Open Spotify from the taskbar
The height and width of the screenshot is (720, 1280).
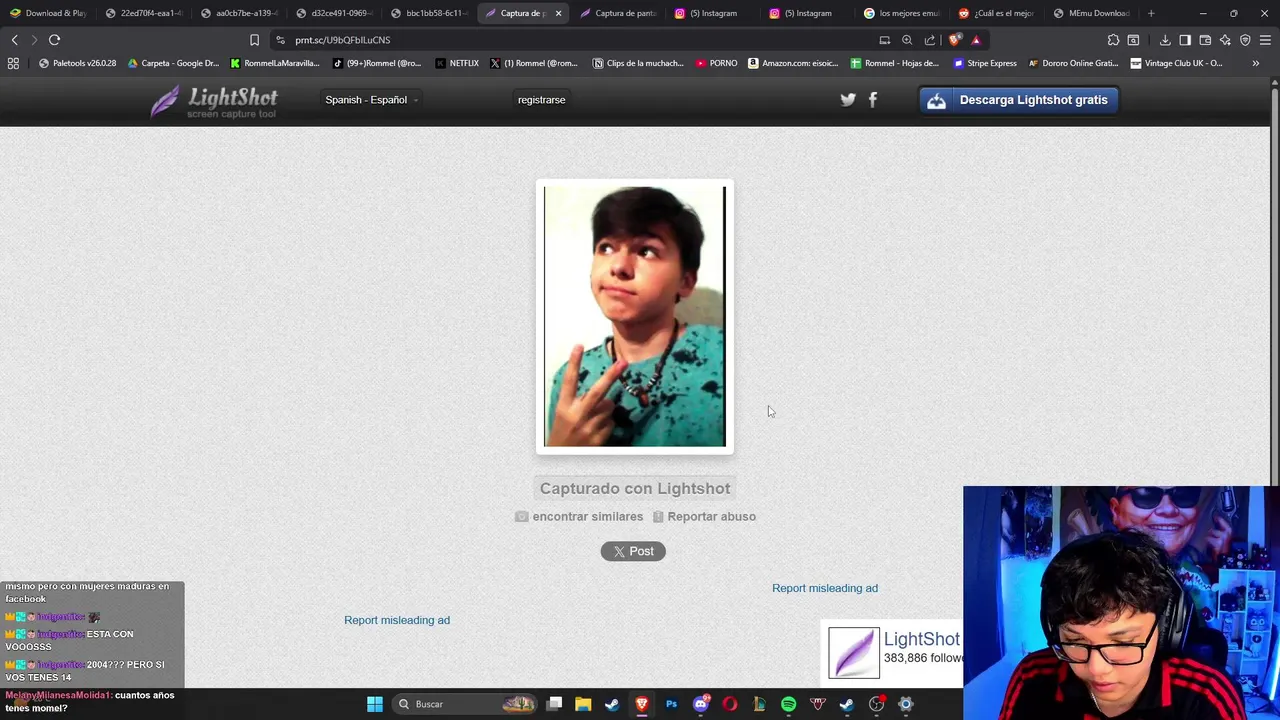pyautogui.click(x=788, y=704)
